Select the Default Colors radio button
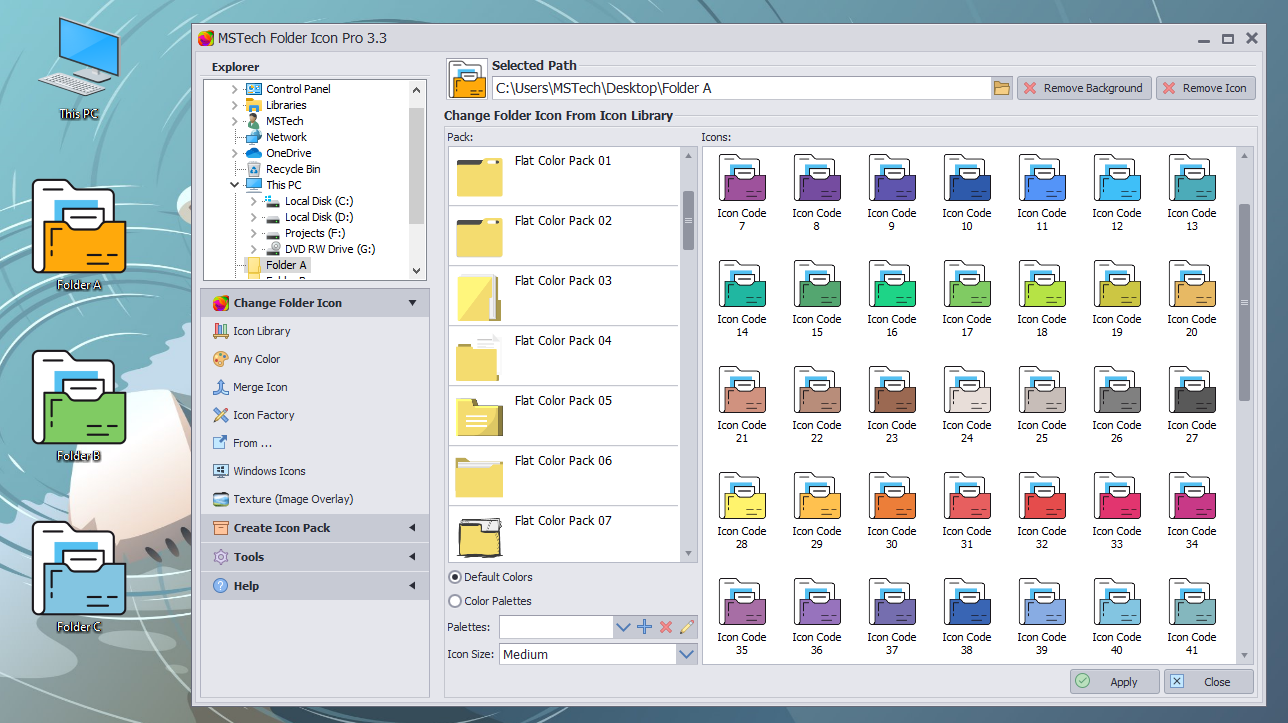This screenshot has height=723, width=1288. pos(455,577)
